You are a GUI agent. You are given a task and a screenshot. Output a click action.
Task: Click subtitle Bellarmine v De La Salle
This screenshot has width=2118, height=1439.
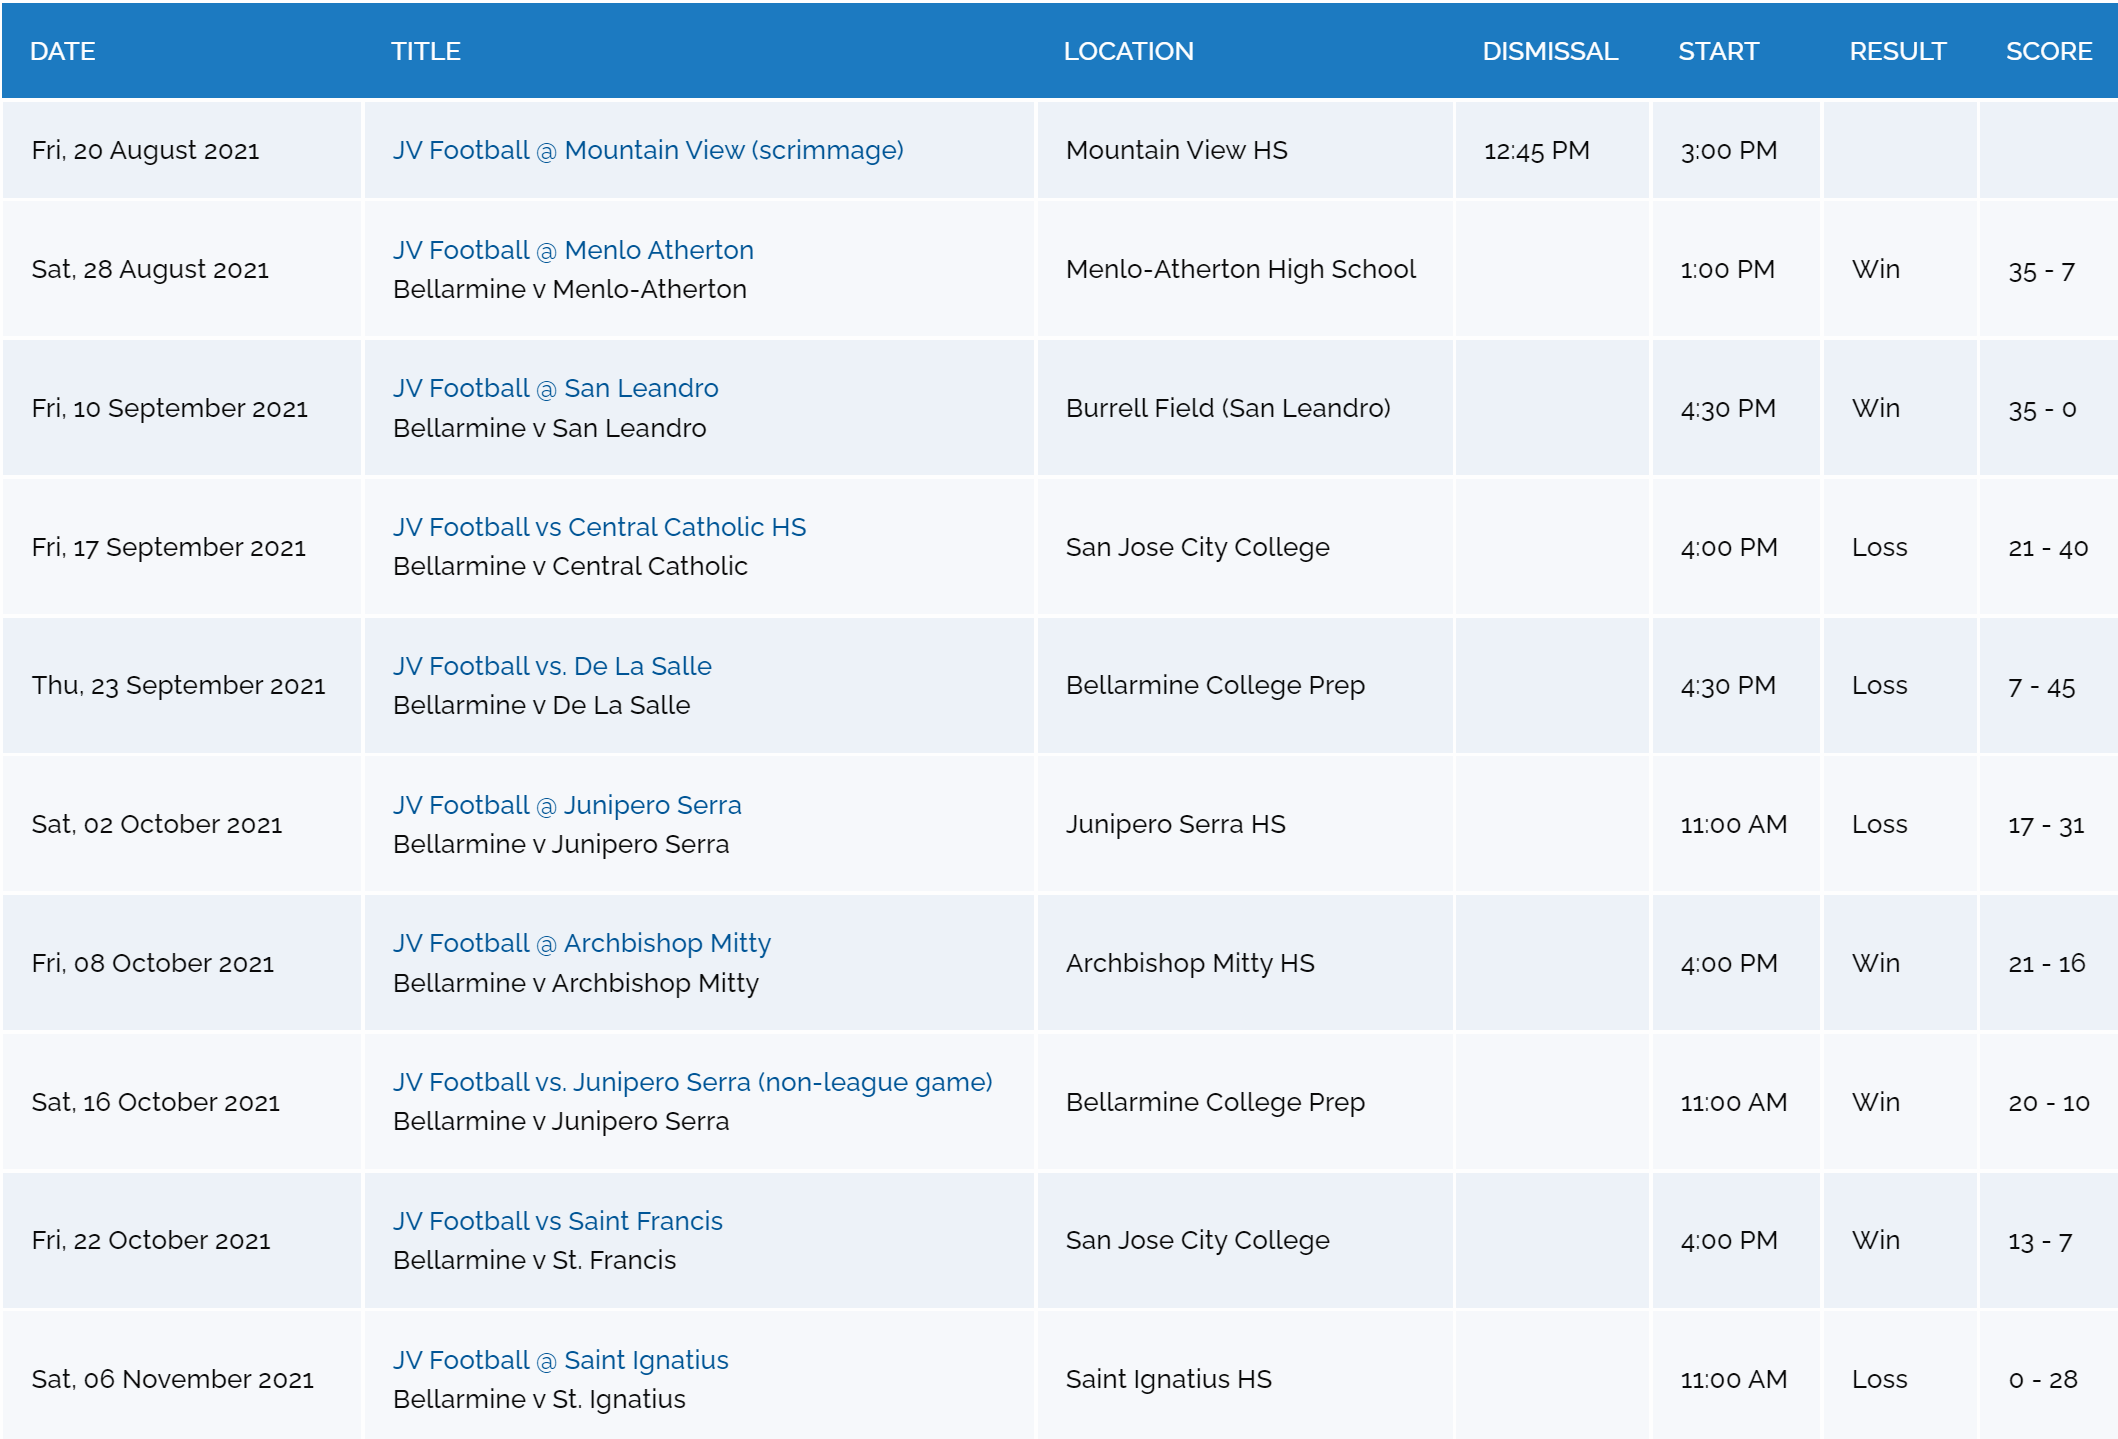[x=541, y=705]
